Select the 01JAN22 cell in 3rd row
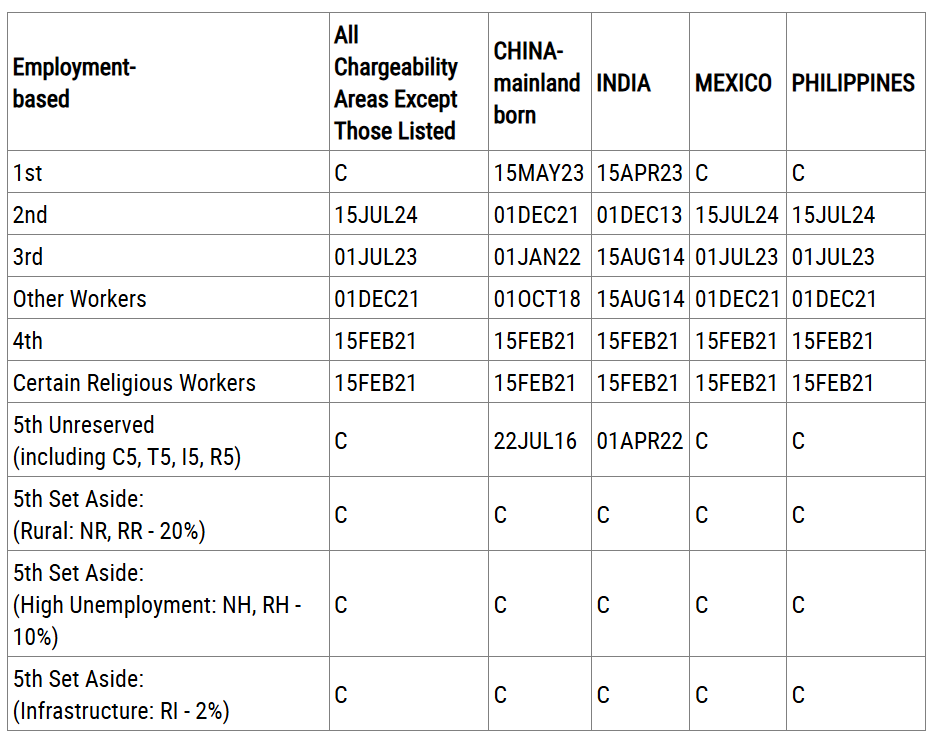 [x=537, y=257]
